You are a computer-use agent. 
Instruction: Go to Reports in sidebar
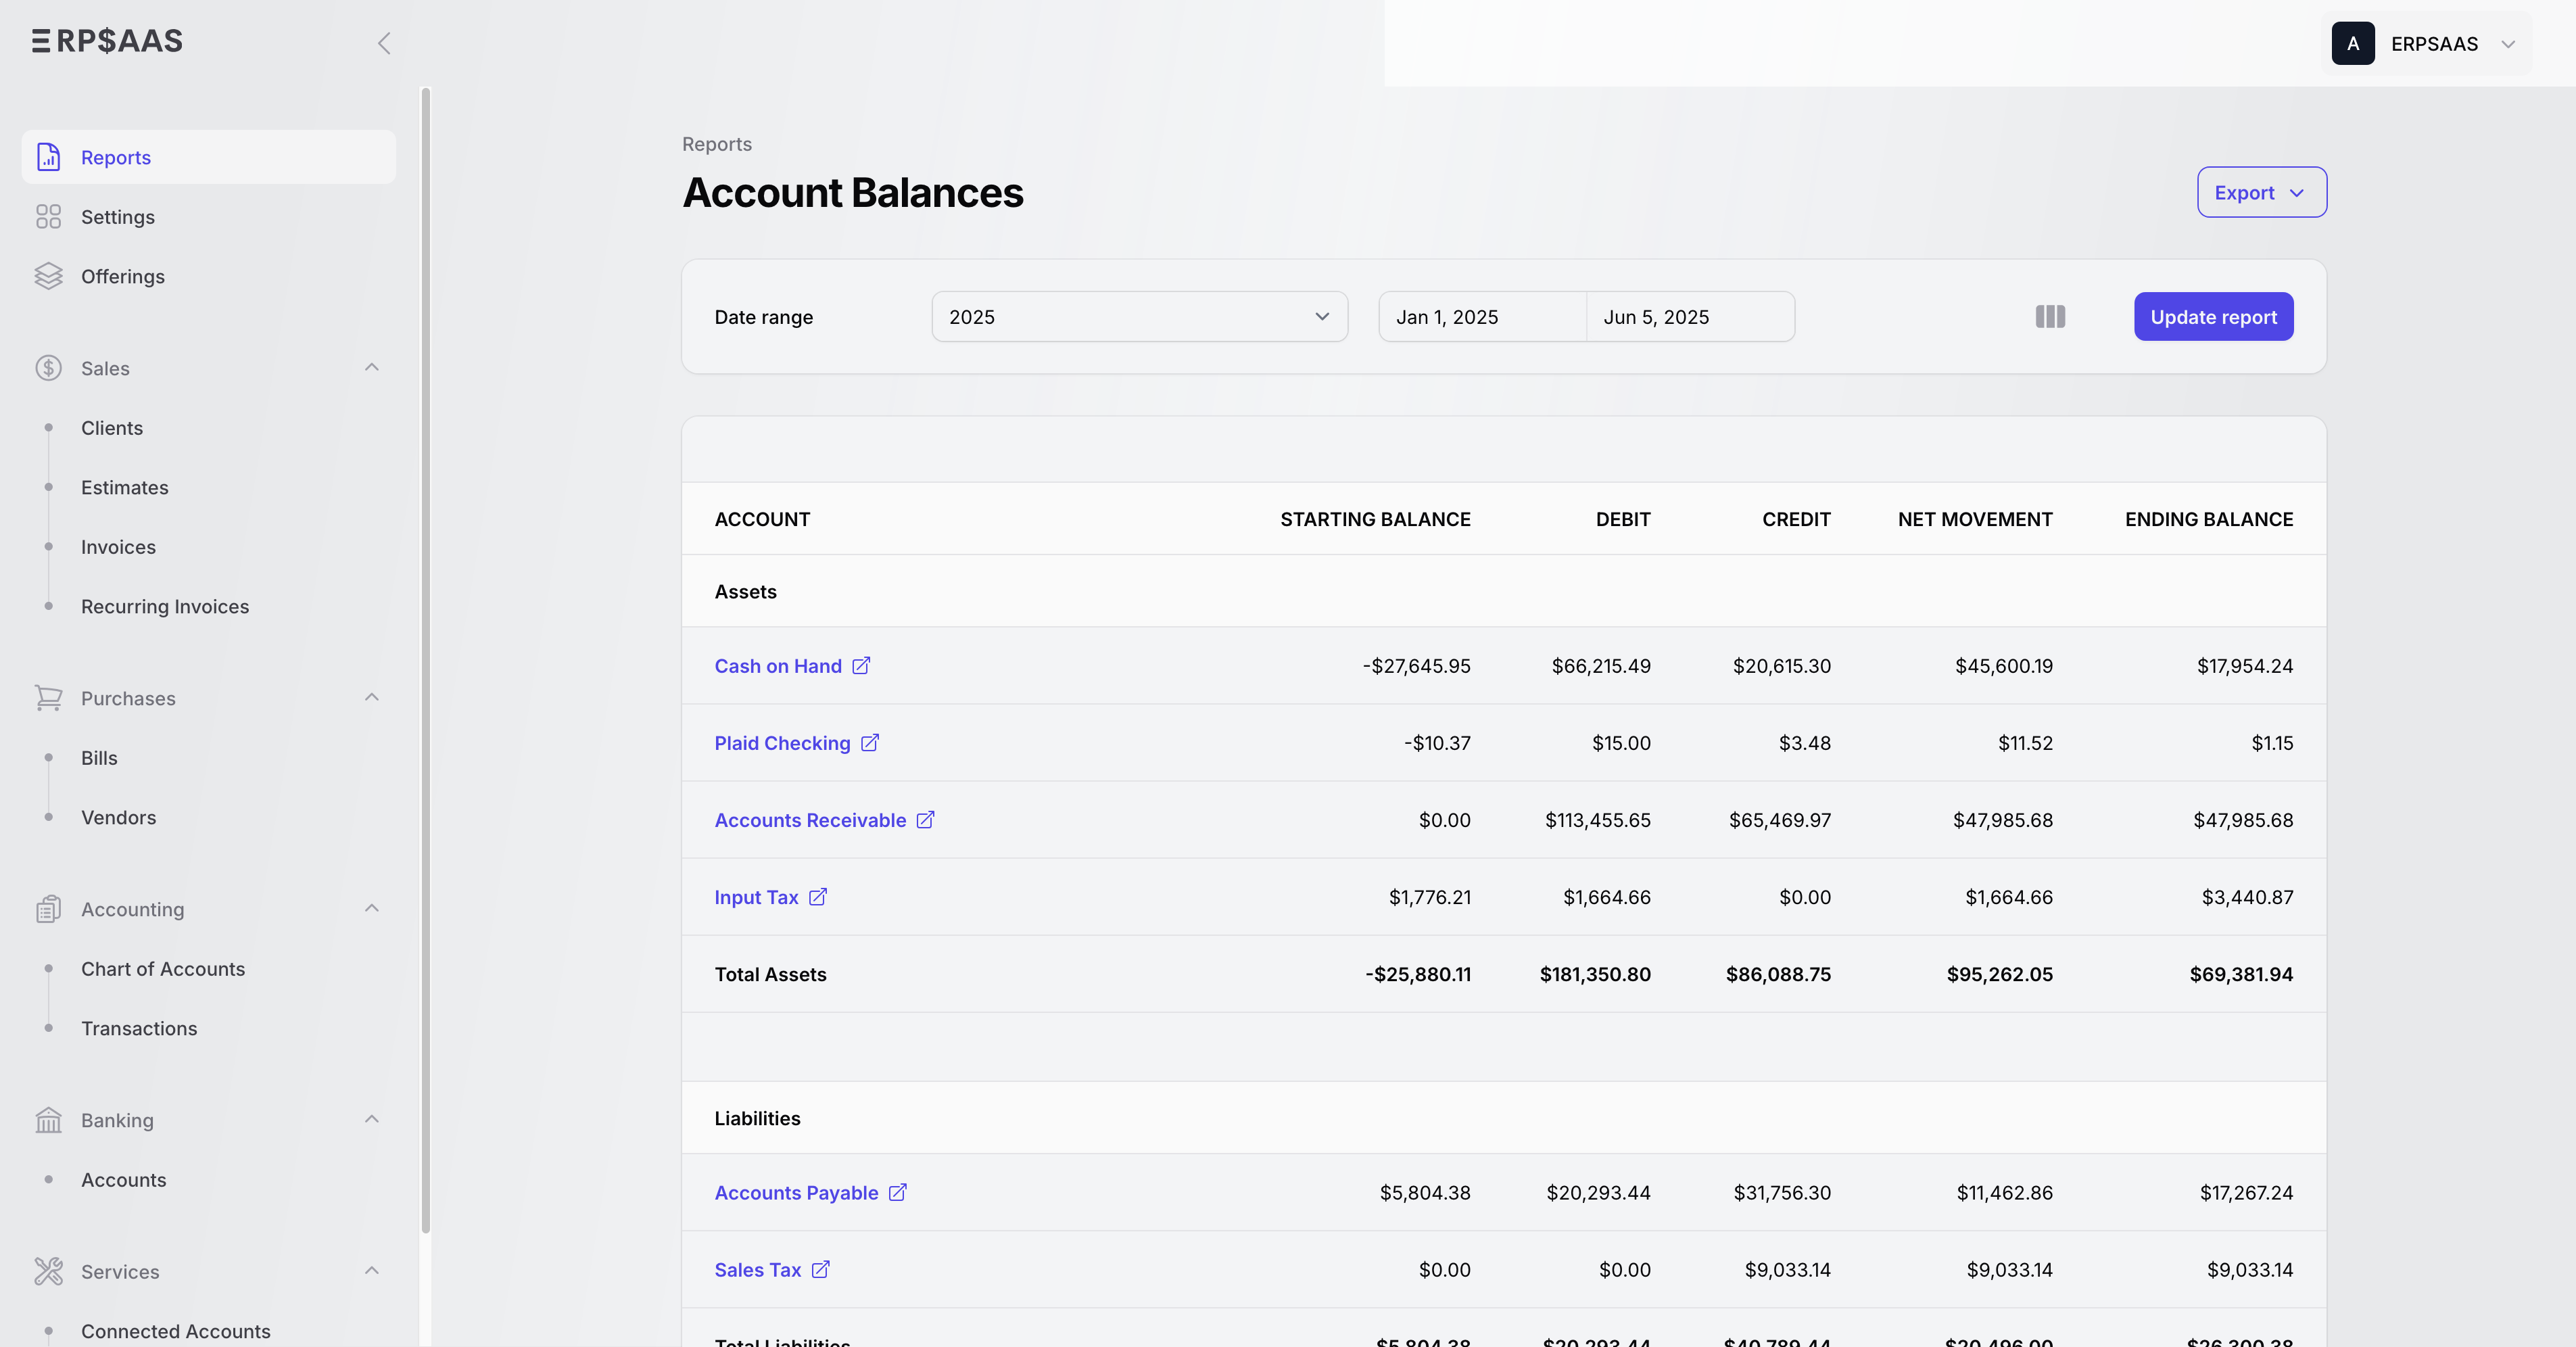click(x=209, y=157)
